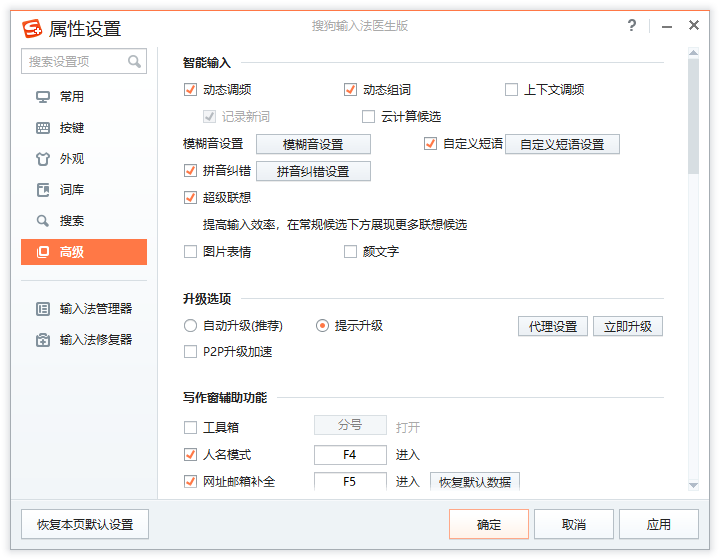This screenshot has height=560, width=720.
Task: Open 自定义短语设置 button
Action: pos(562,144)
